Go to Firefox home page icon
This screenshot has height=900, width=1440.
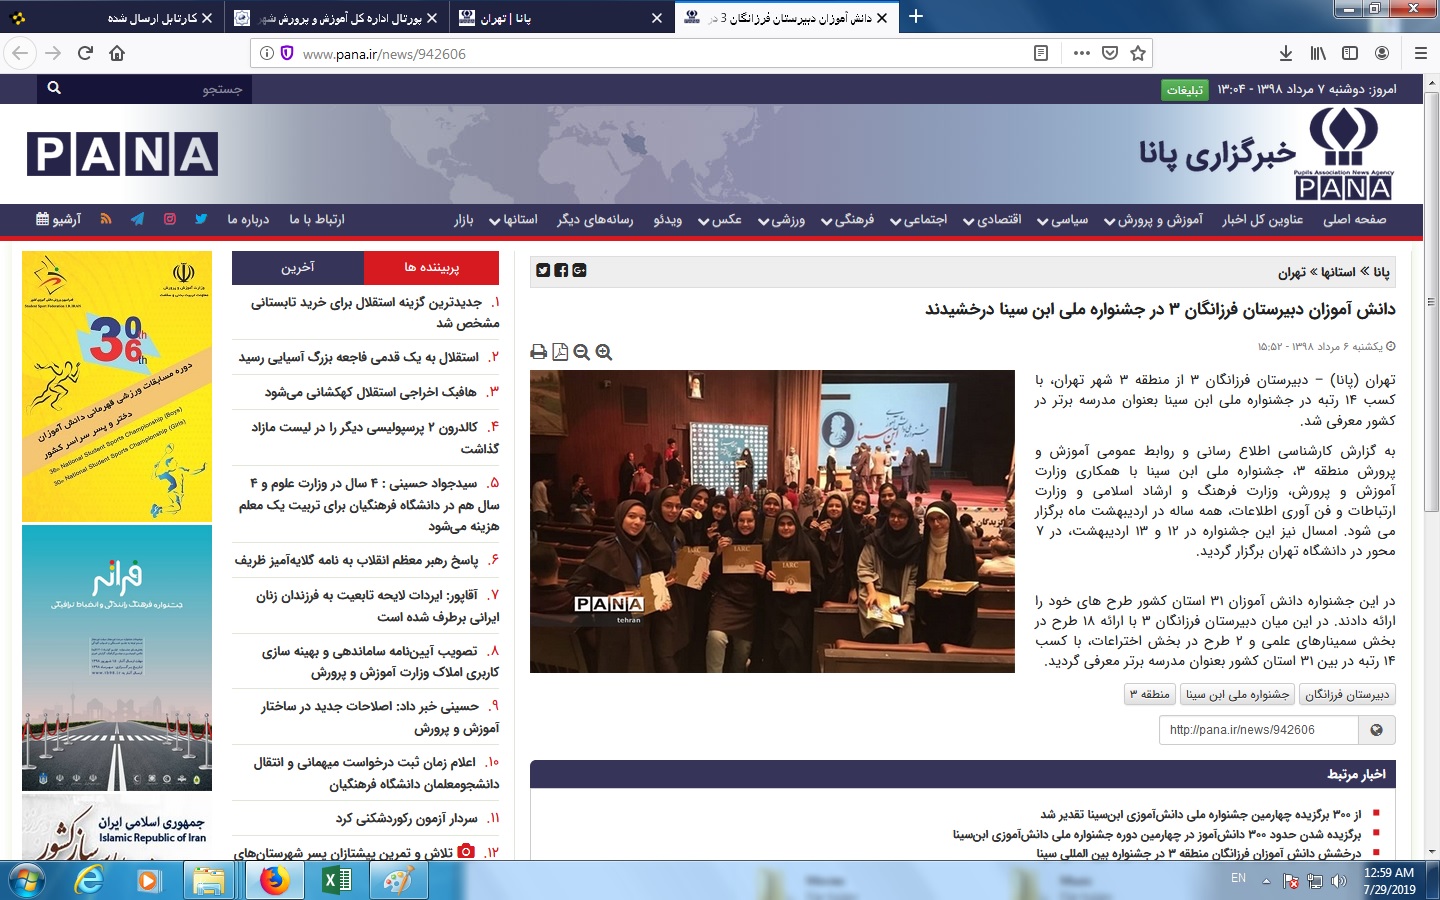tap(117, 53)
